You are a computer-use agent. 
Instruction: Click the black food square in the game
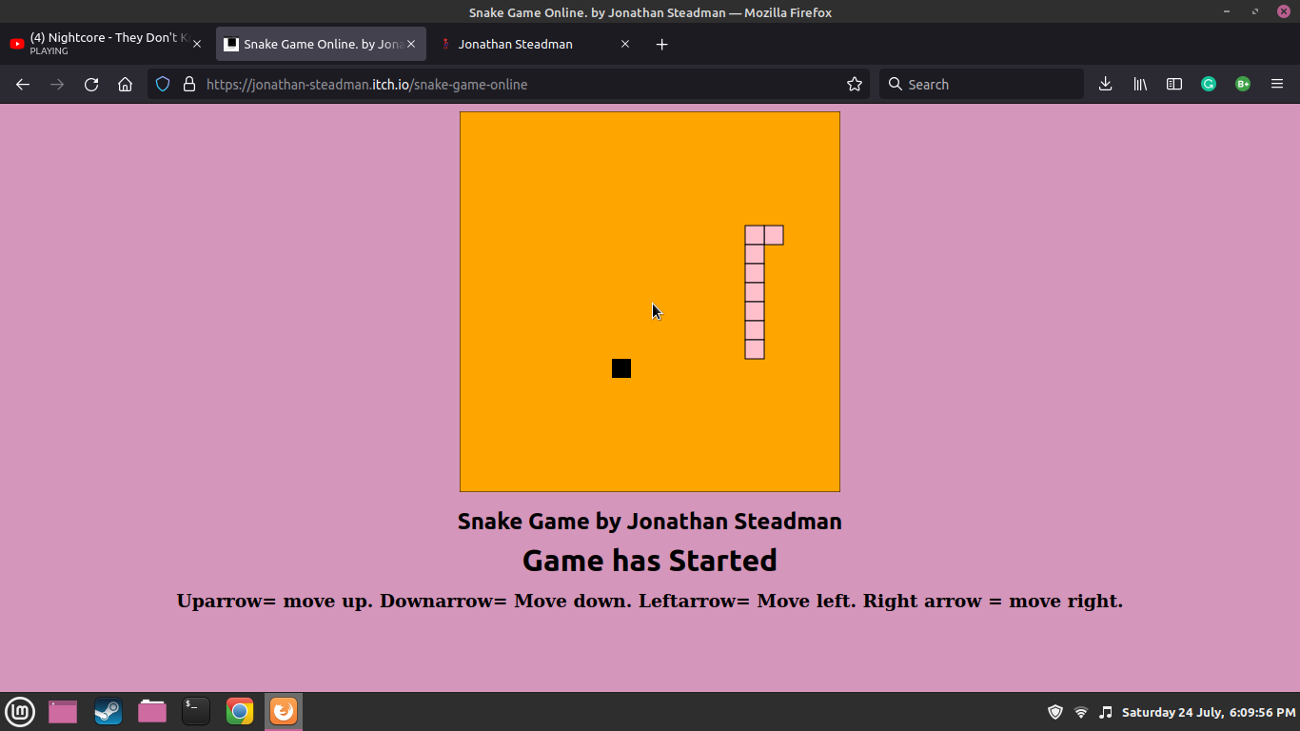click(x=621, y=368)
